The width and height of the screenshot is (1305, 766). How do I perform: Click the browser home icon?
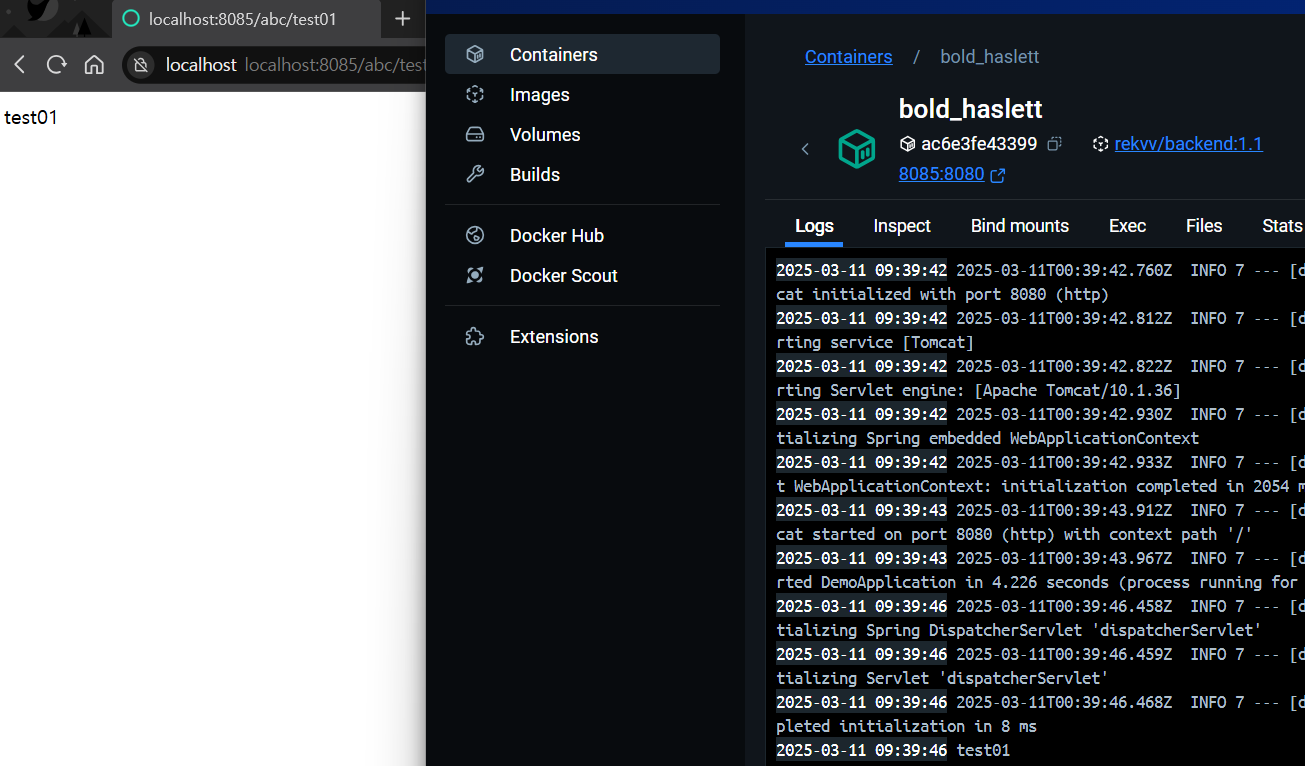(94, 65)
